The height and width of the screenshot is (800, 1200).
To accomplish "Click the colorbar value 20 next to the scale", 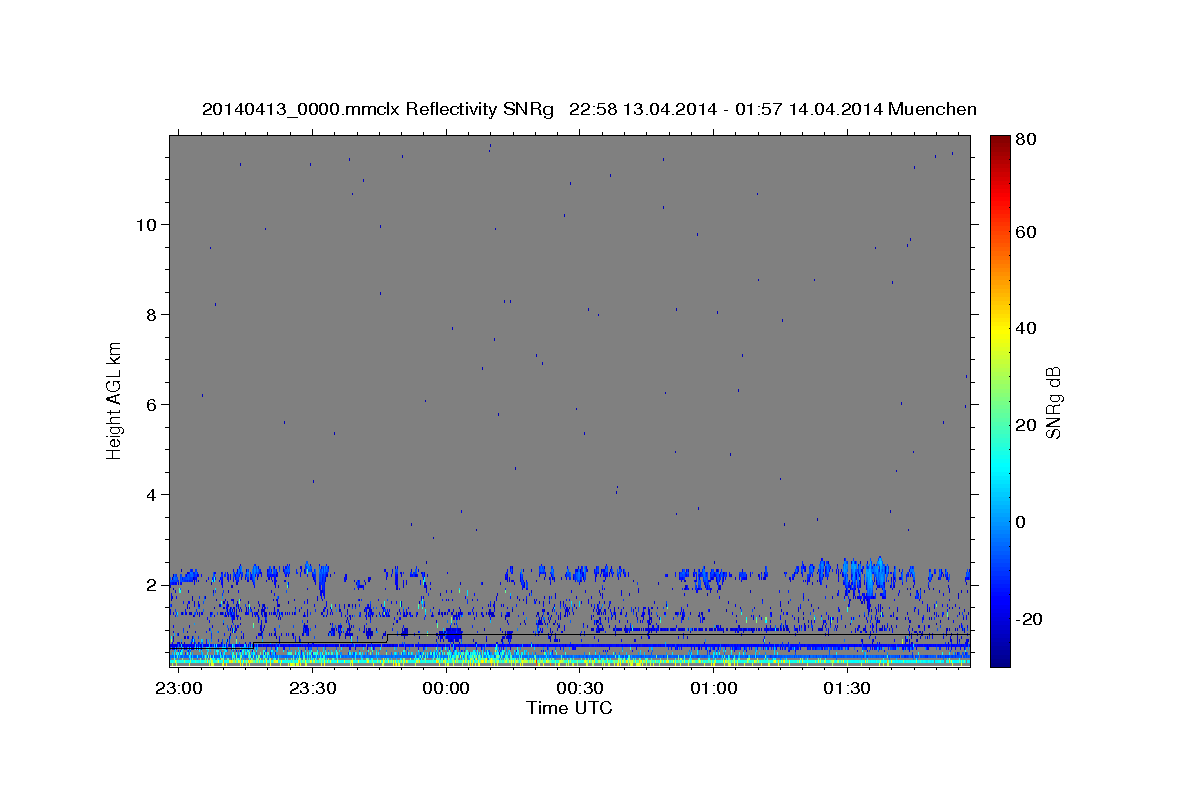I will (1026, 425).
